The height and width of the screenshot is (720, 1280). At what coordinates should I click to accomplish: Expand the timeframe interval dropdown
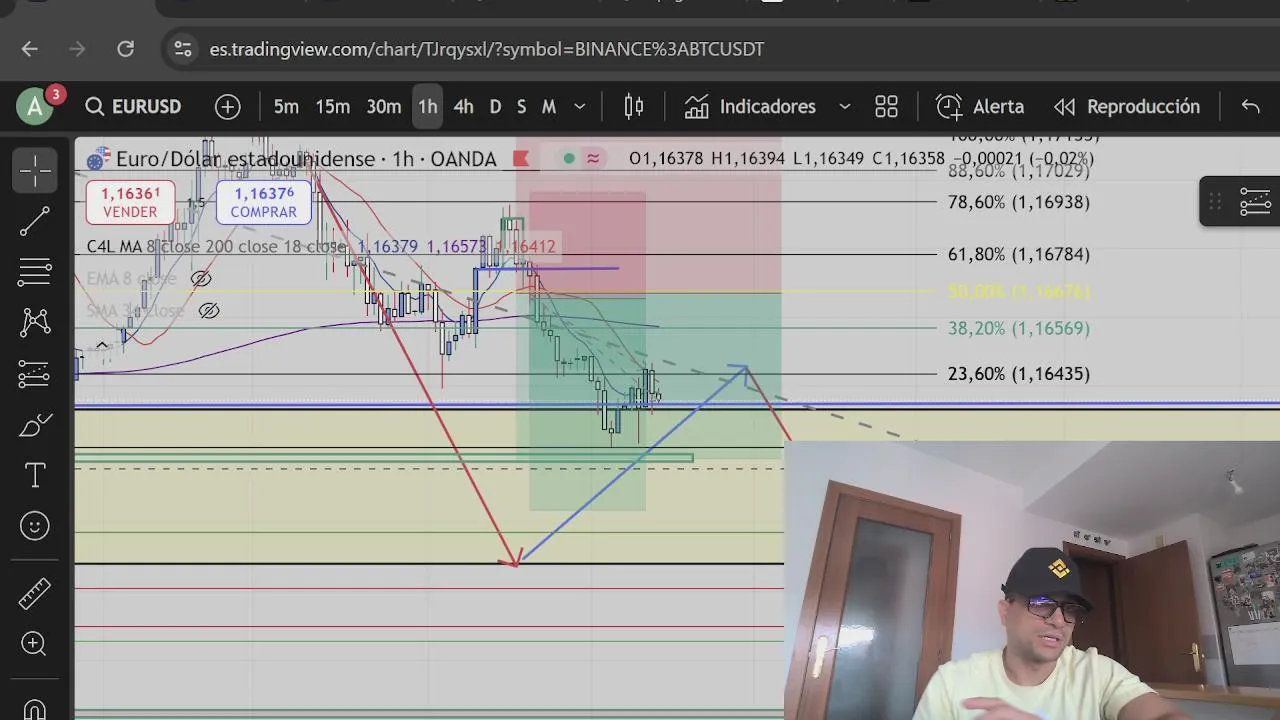point(579,106)
